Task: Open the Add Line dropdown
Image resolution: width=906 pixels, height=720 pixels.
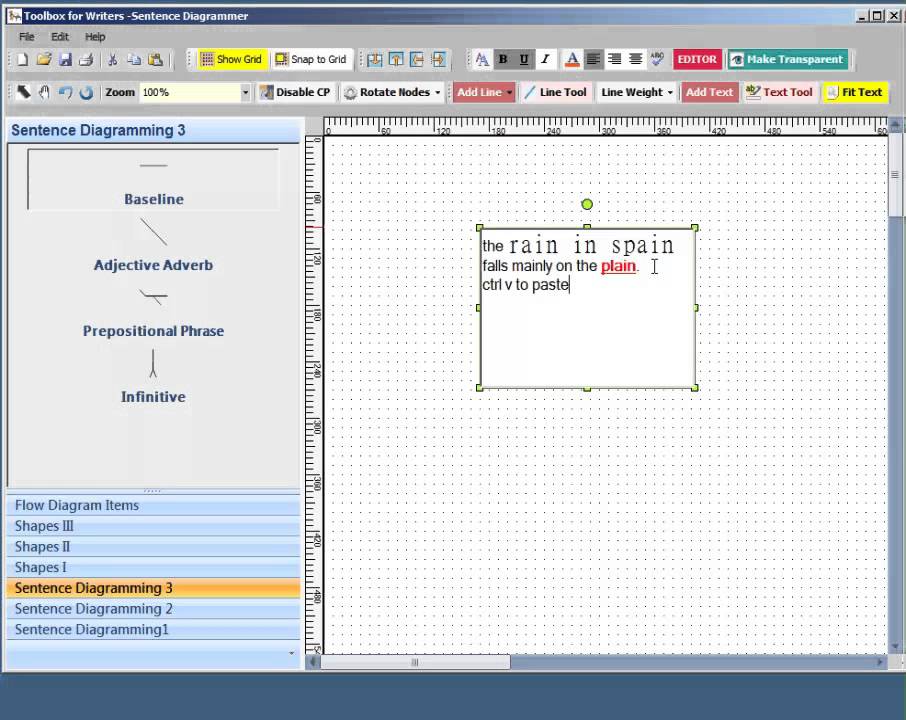Action: (x=484, y=92)
